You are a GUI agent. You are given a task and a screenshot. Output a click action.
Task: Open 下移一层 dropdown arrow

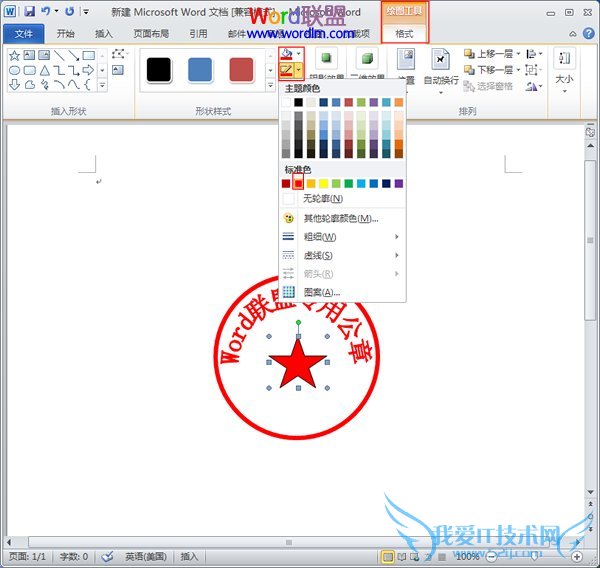click(x=518, y=70)
